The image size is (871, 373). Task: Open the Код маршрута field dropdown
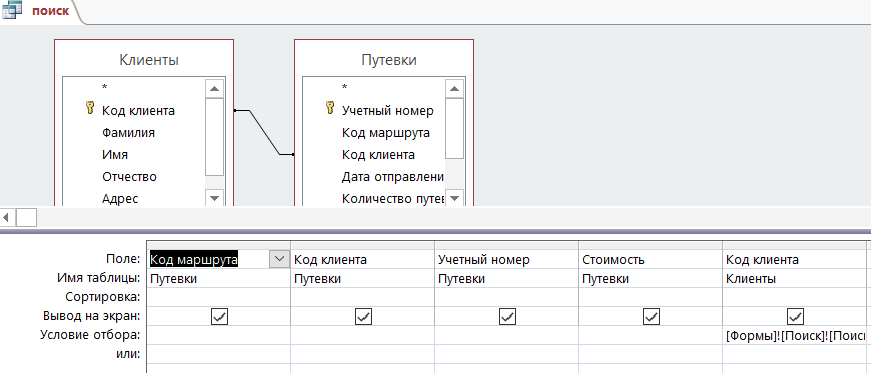[279, 259]
